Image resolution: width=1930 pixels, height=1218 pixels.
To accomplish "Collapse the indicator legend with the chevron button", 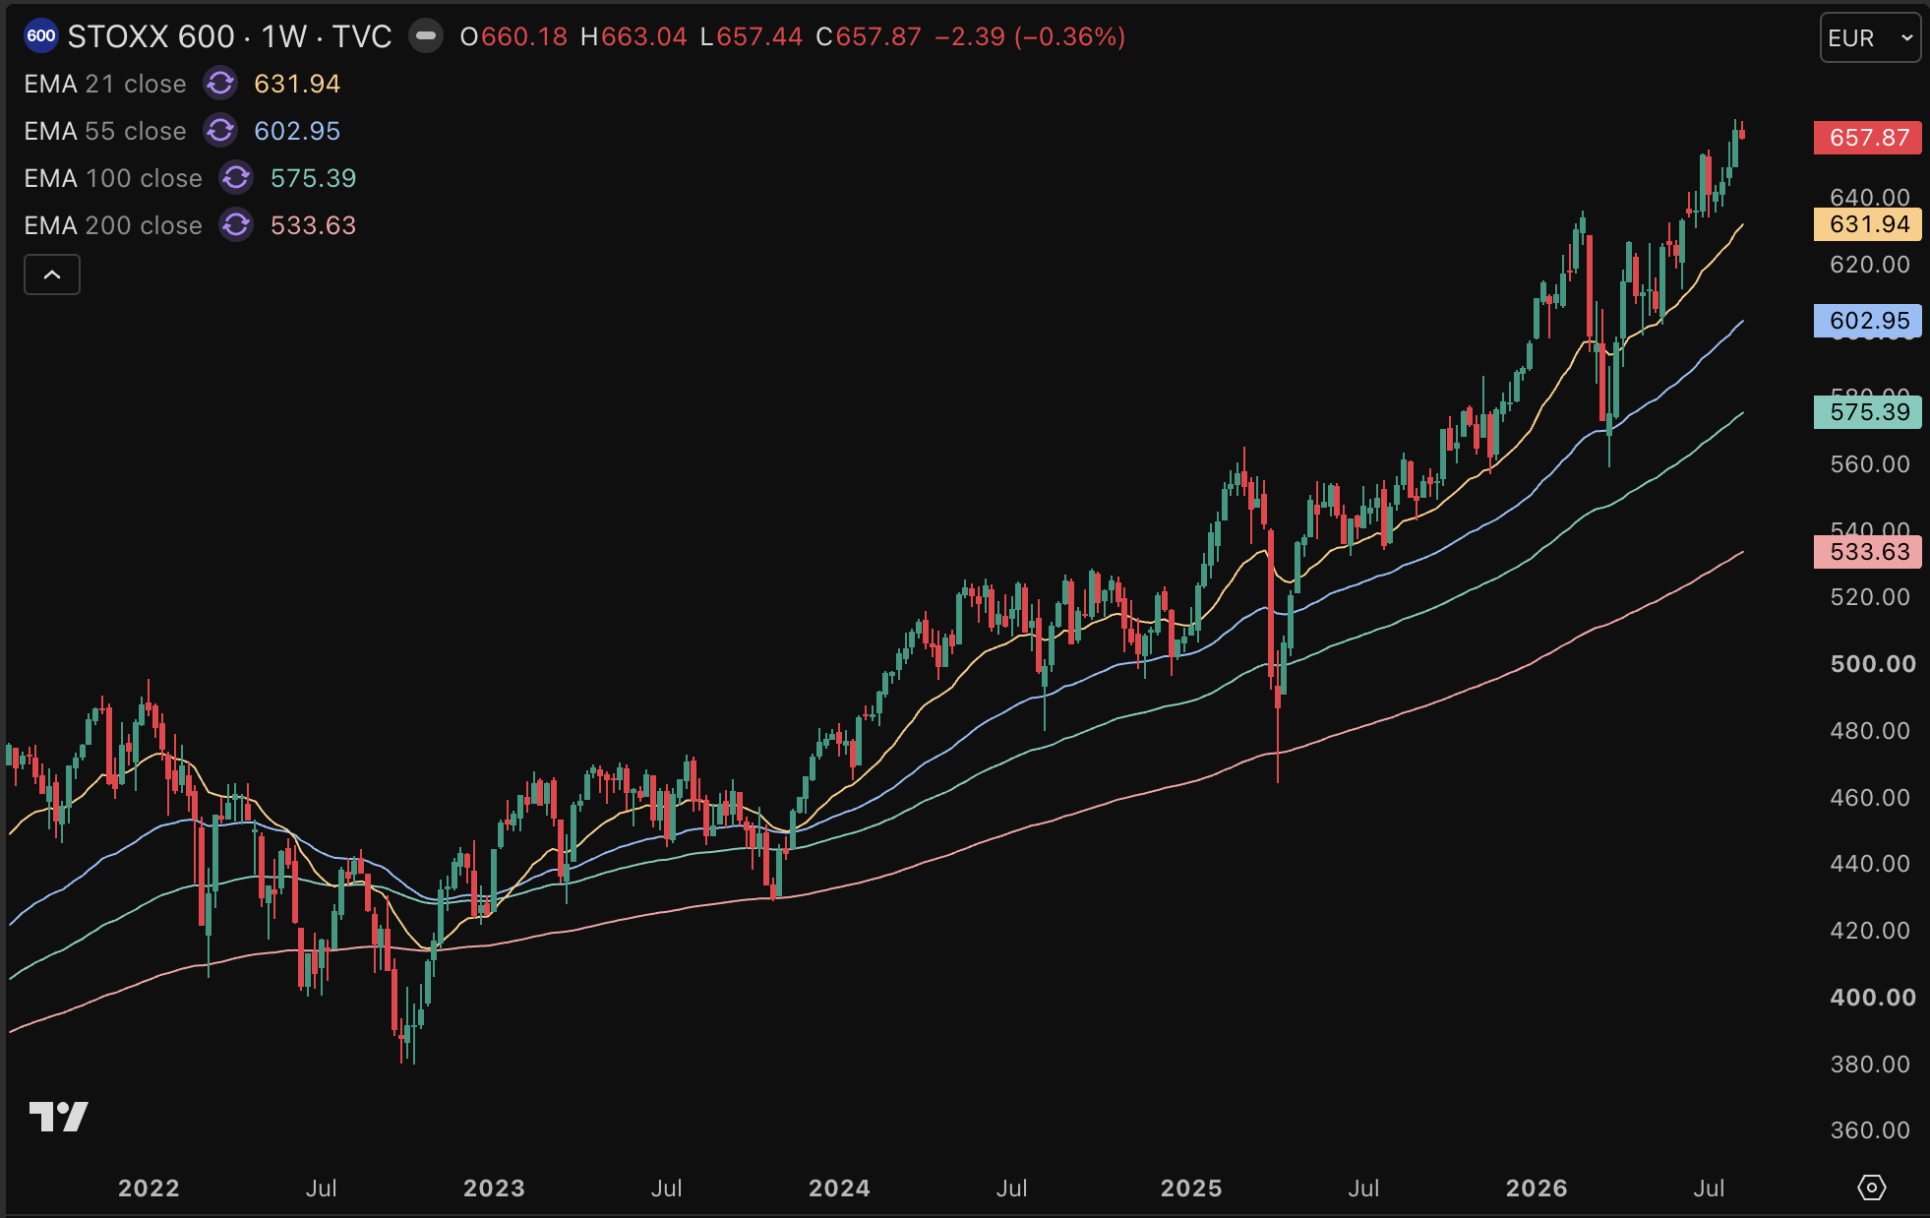I will tap(52, 274).
